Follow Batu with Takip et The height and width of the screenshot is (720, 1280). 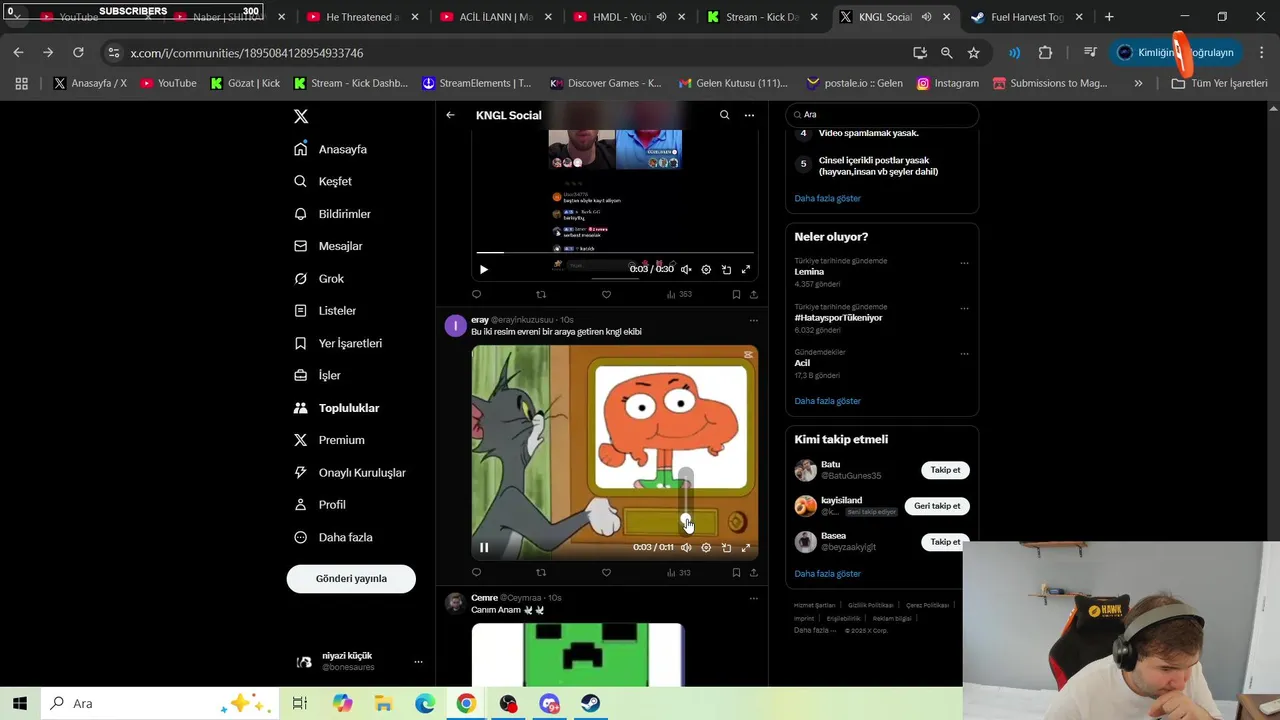coord(945,470)
